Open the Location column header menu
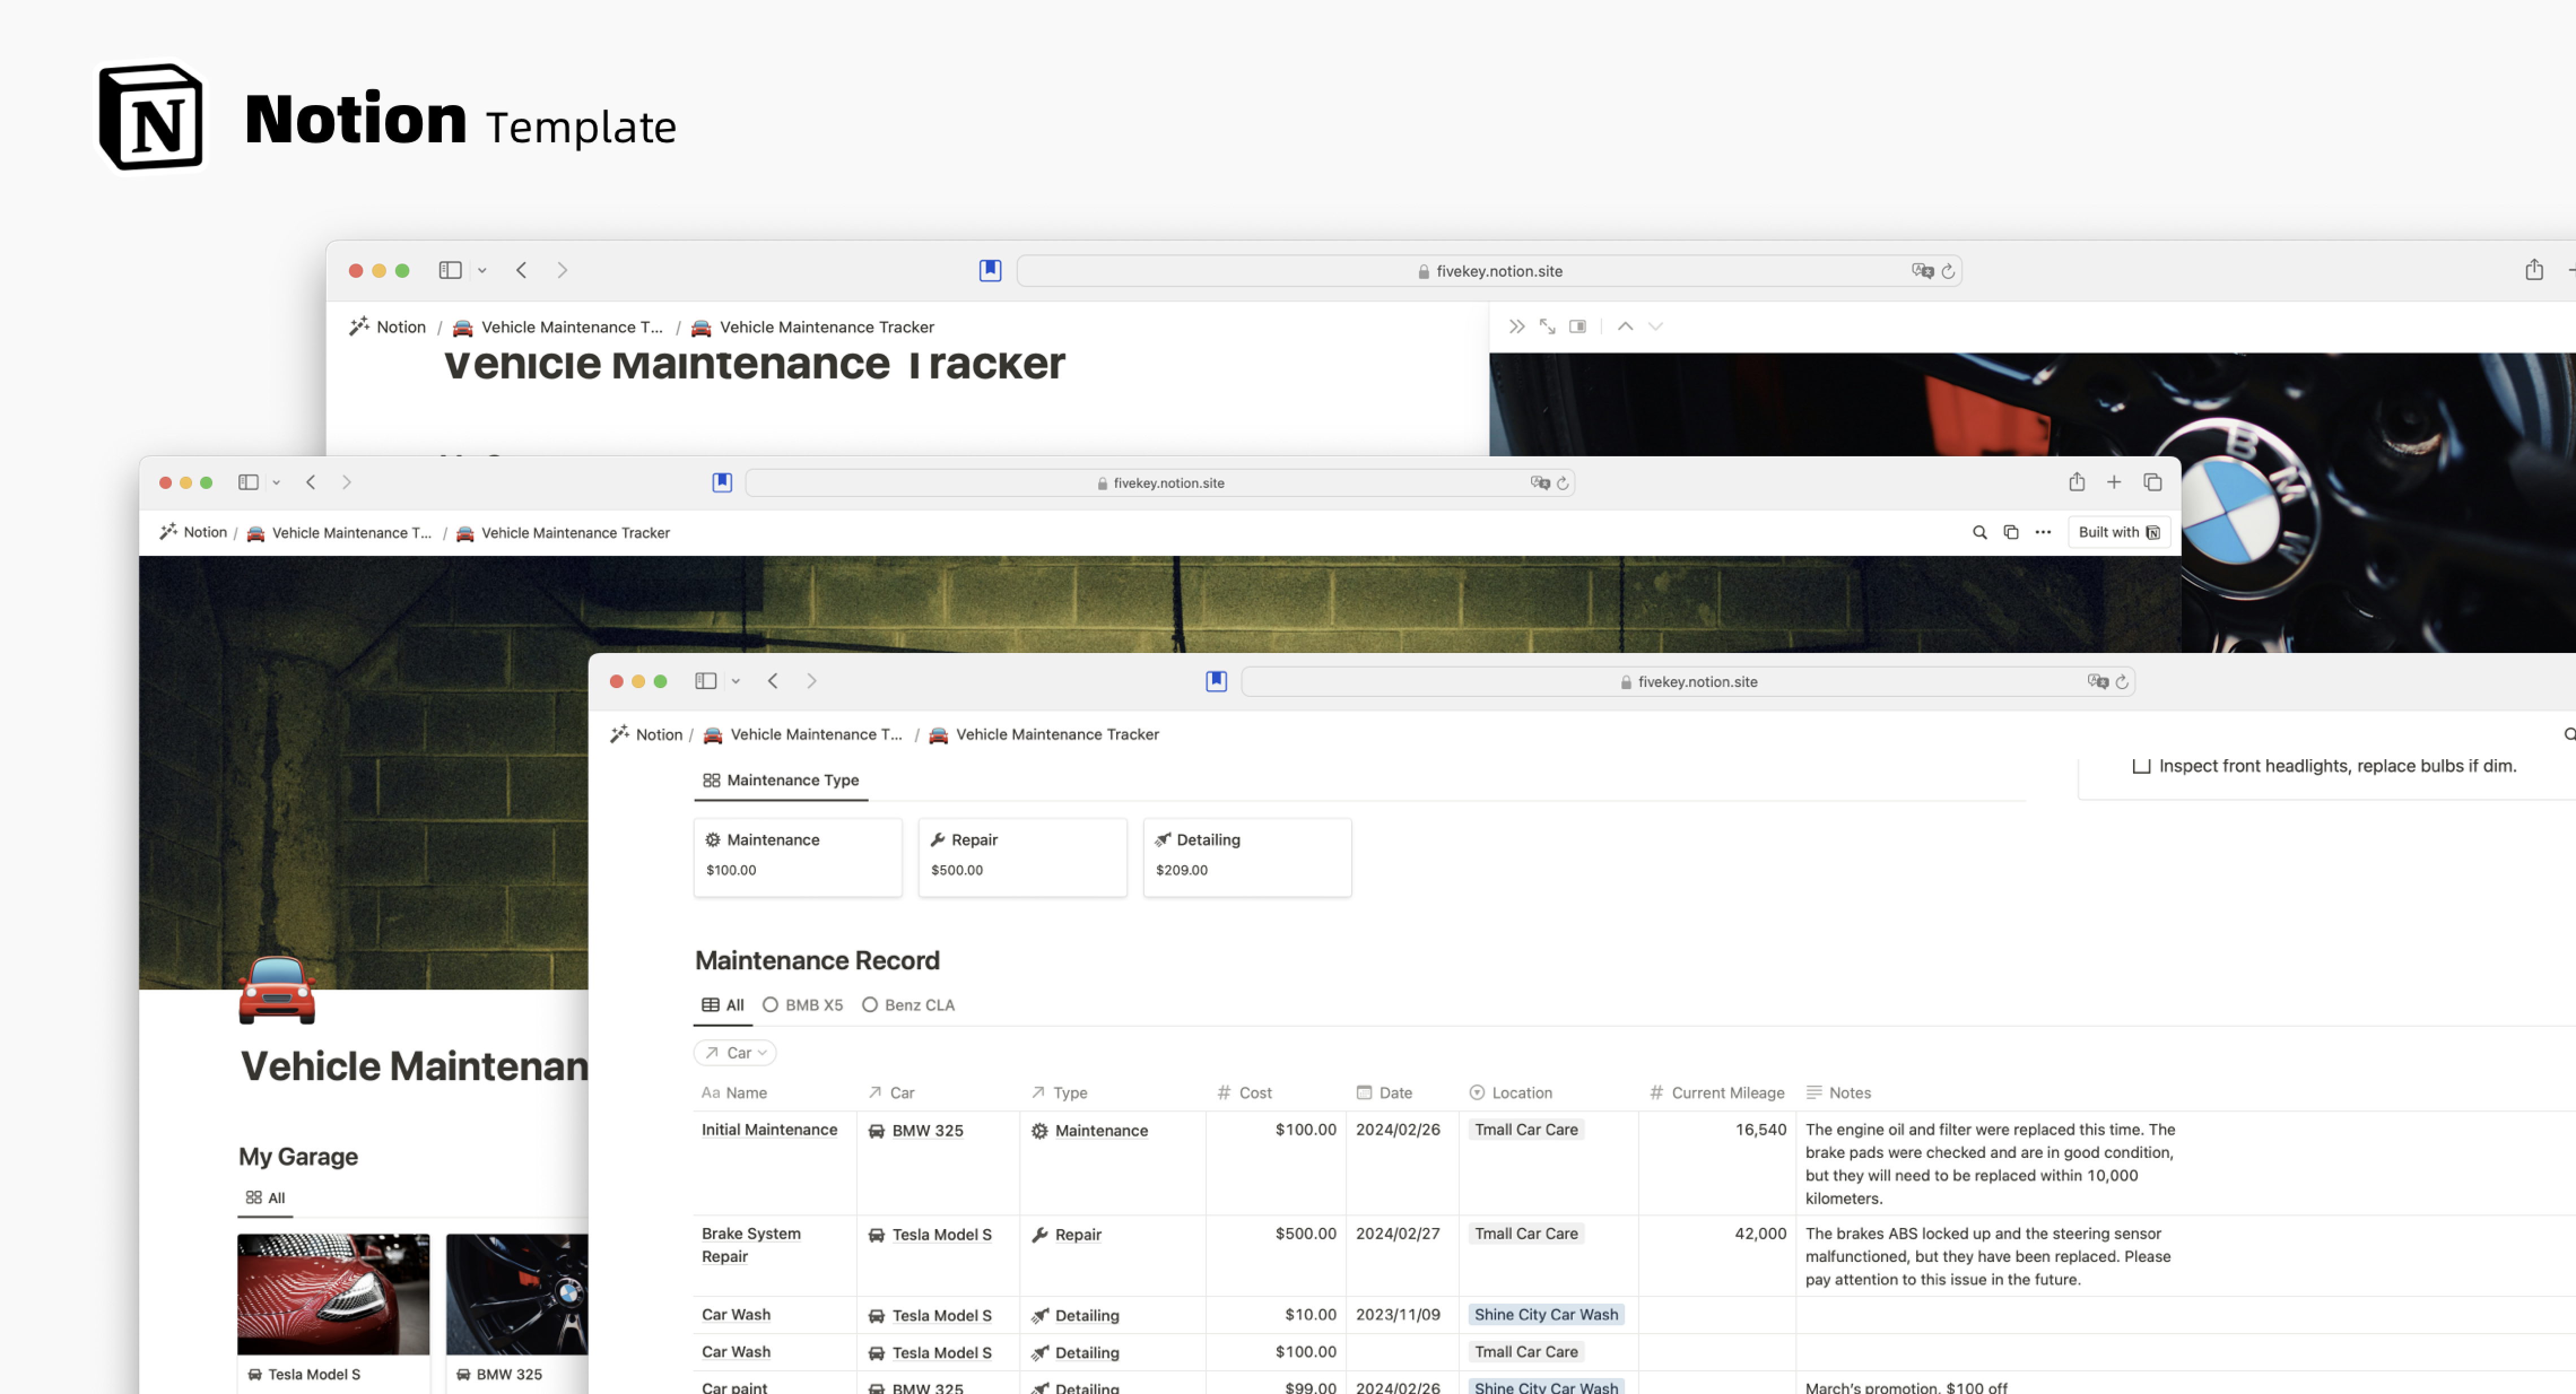This screenshot has width=2576, height=1394. point(1511,1093)
